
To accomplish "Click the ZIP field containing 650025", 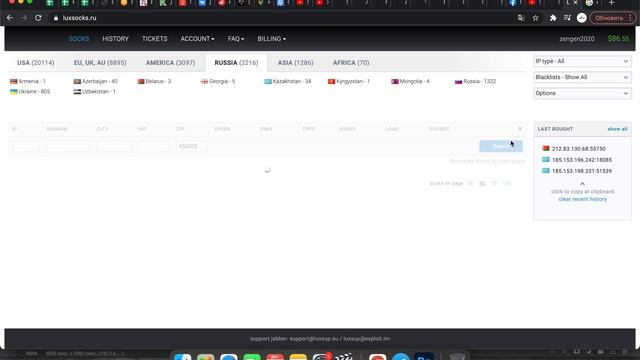I will click(191, 146).
